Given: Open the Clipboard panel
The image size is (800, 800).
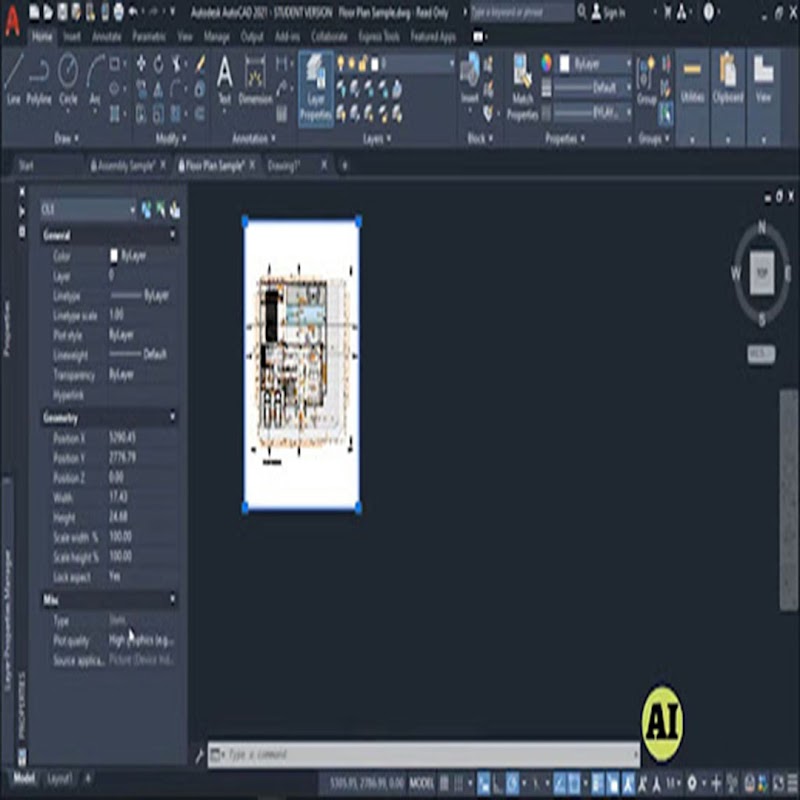Looking at the screenshot, I should pyautogui.click(x=728, y=97).
